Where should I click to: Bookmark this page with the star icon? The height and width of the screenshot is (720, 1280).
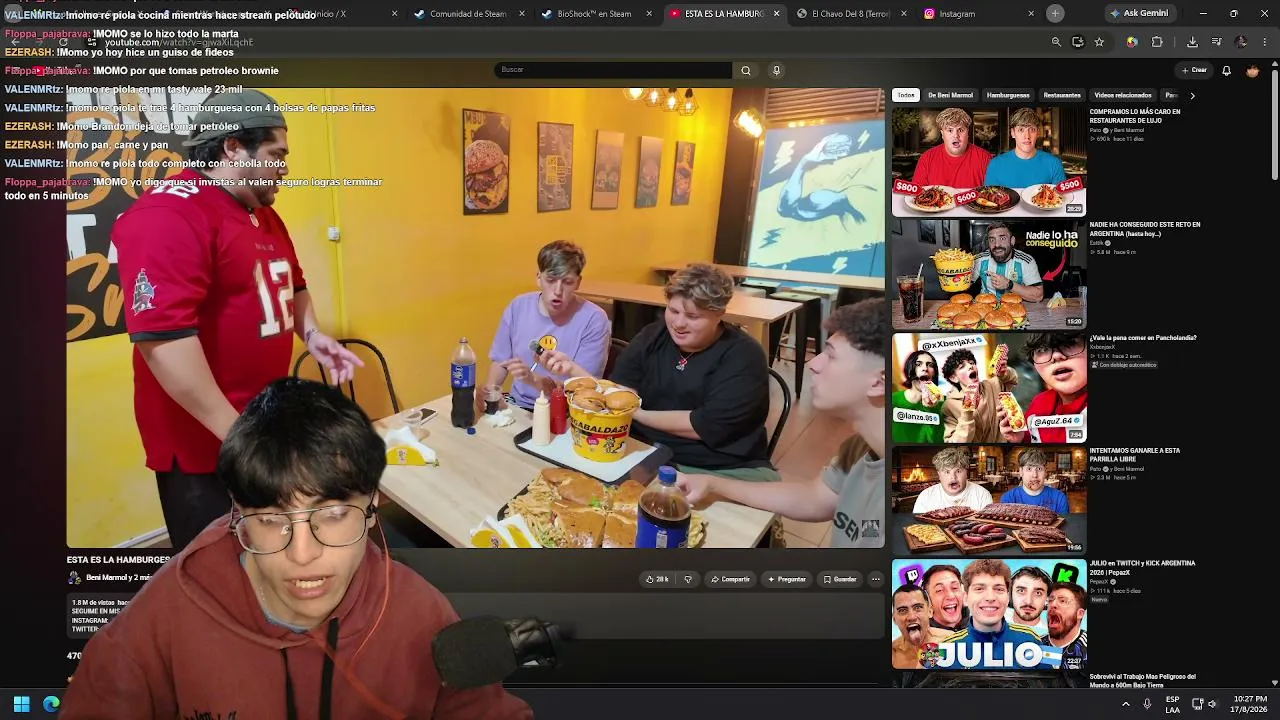coord(1099,42)
